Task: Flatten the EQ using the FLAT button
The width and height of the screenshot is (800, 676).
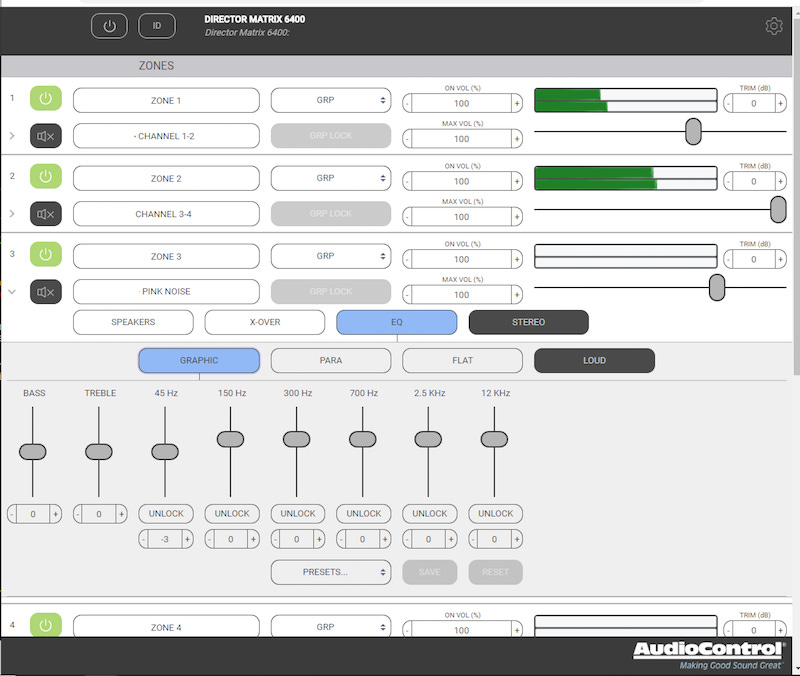Action: click(x=462, y=360)
